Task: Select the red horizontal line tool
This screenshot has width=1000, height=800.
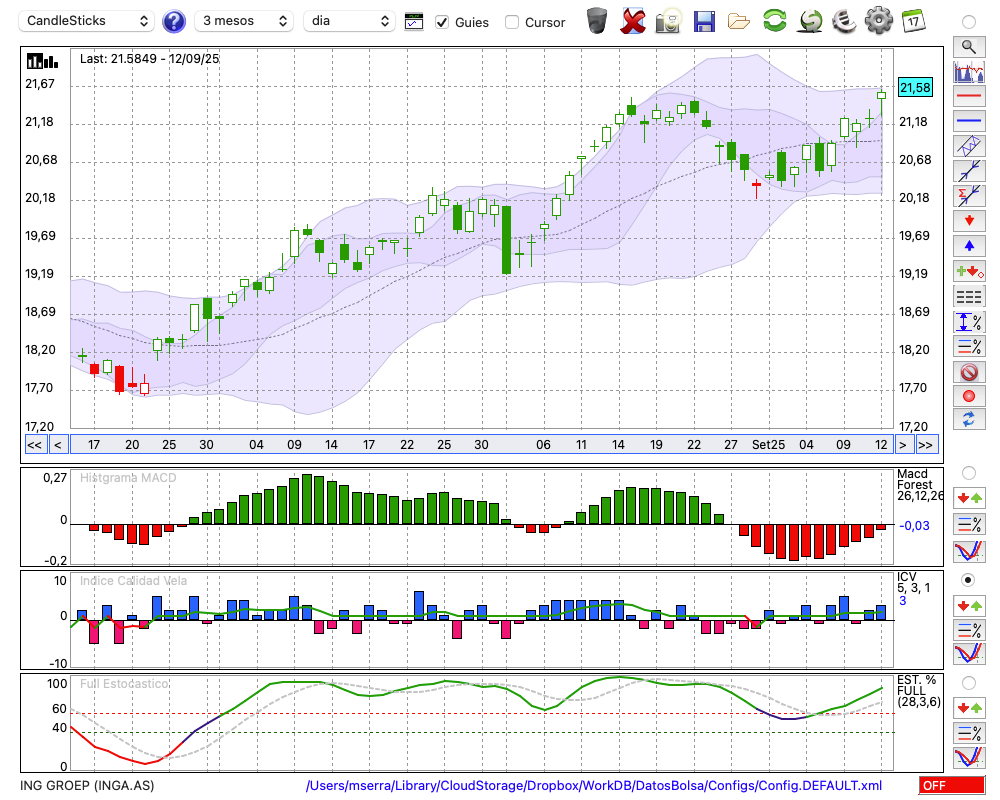Action: pos(969,96)
